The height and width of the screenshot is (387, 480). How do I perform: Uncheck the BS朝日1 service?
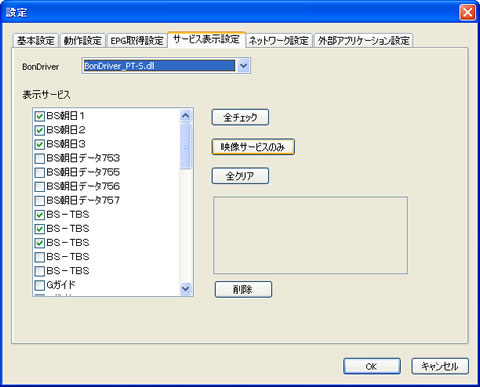click(40, 116)
